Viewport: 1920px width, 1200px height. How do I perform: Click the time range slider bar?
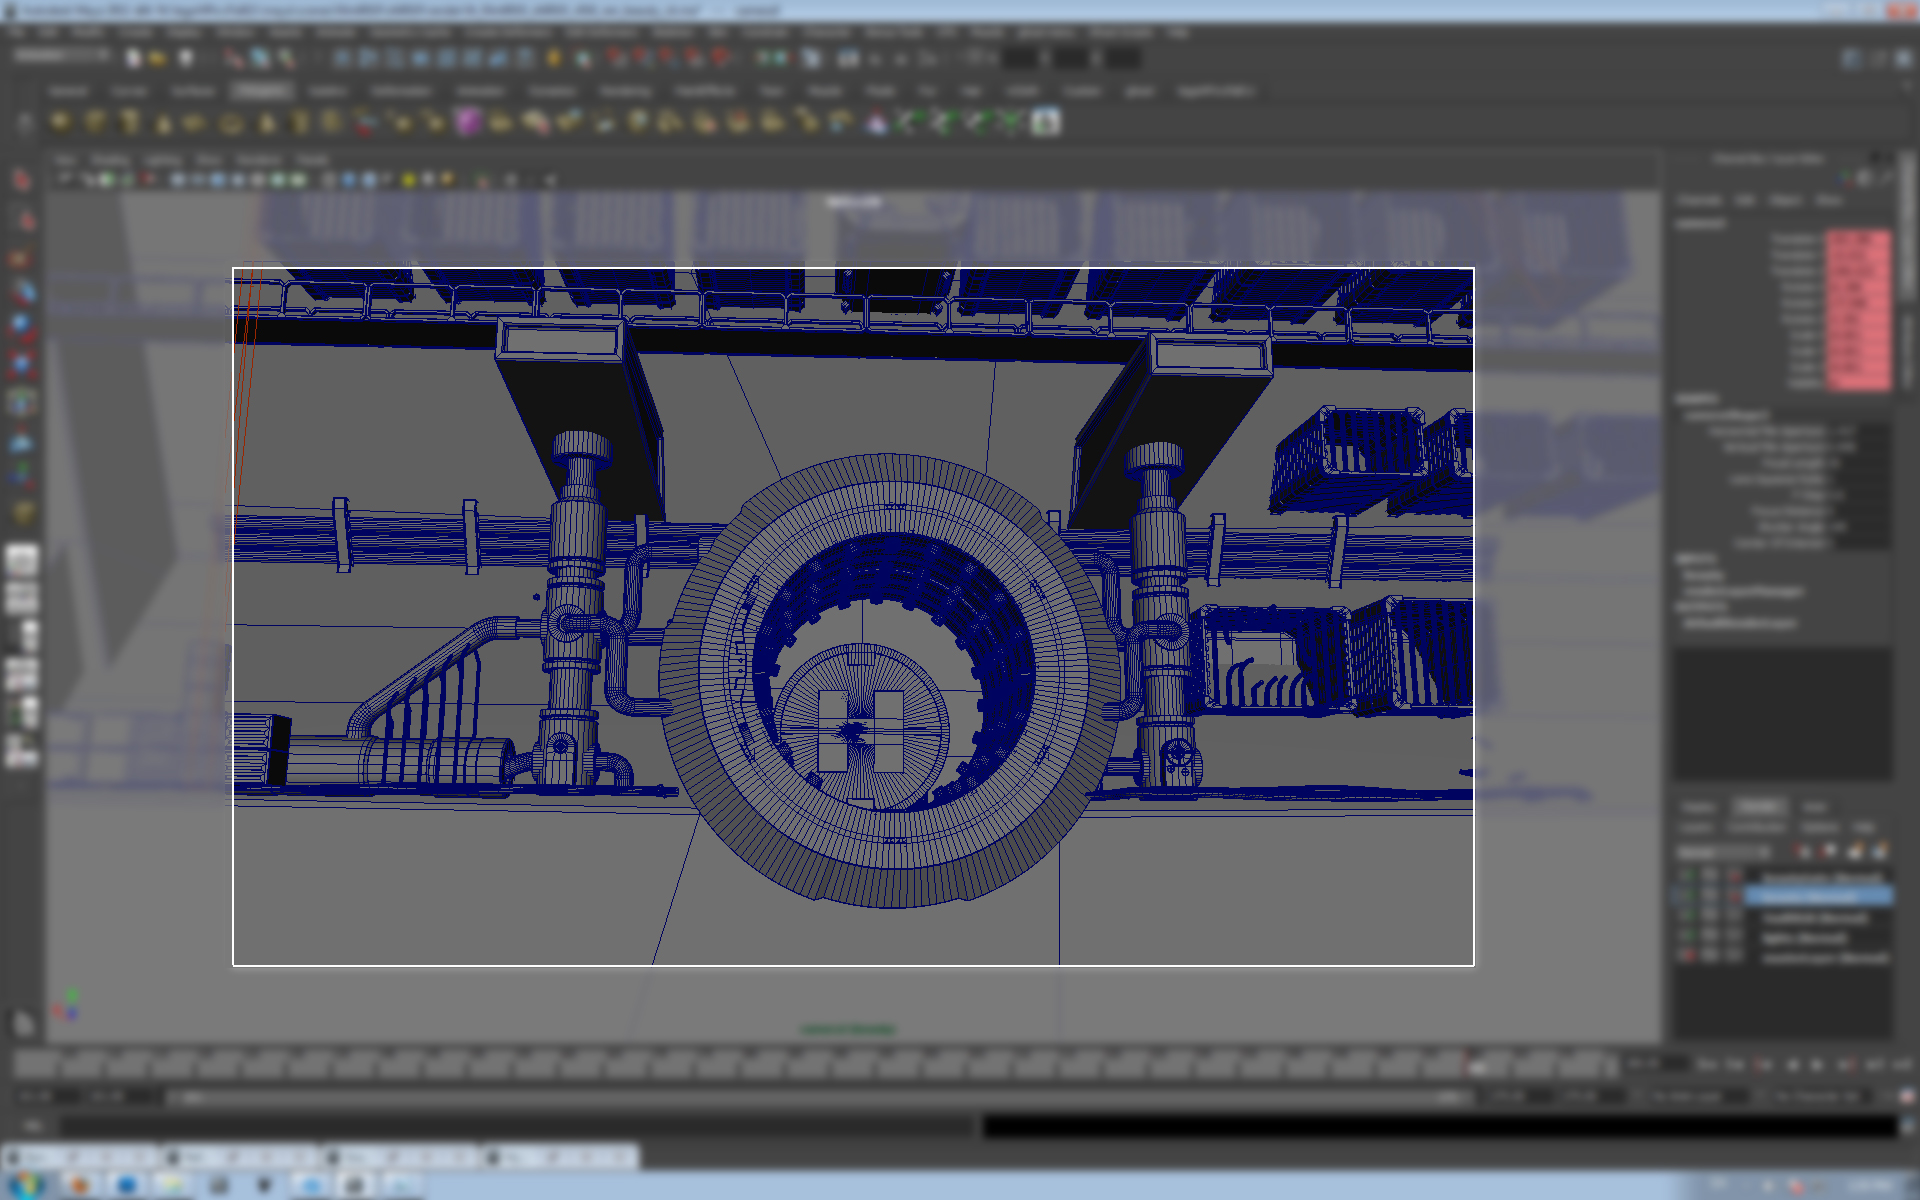coord(820,1097)
